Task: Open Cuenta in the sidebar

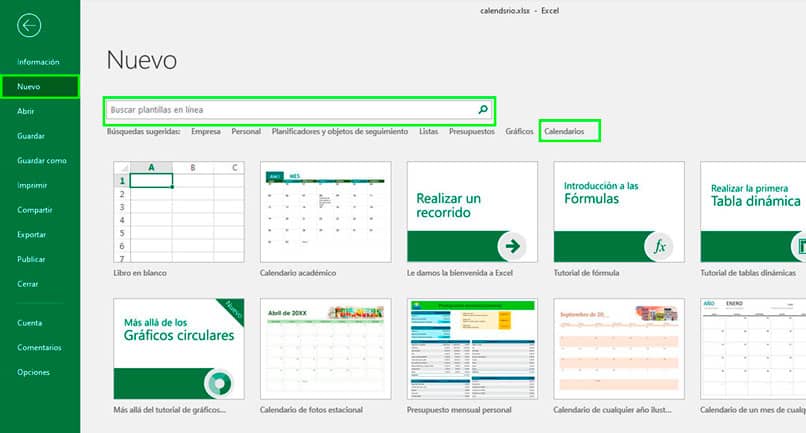Action: point(29,323)
